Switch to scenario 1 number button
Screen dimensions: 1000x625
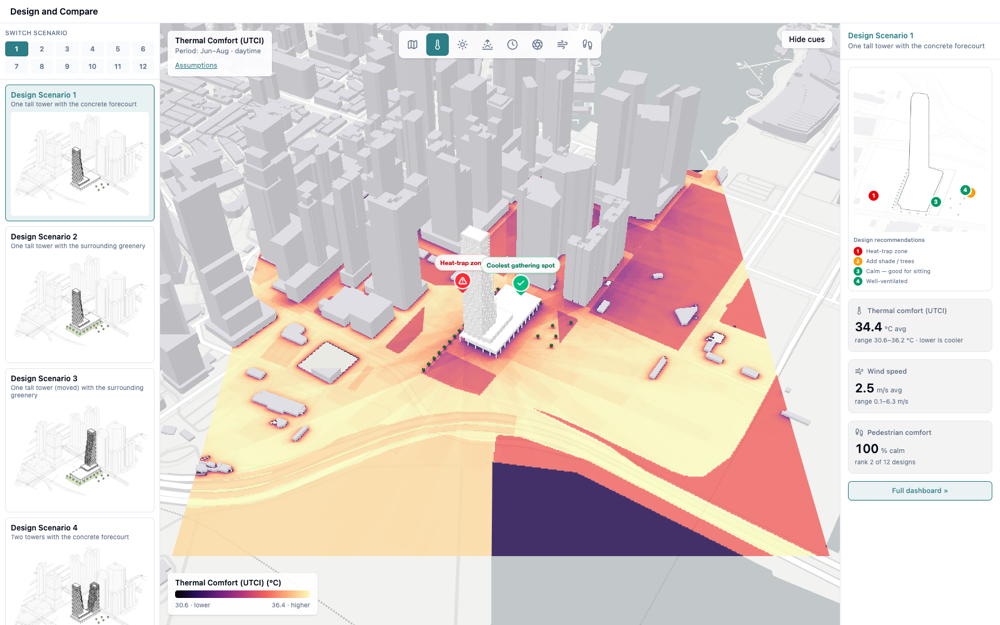click(x=17, y=48)
